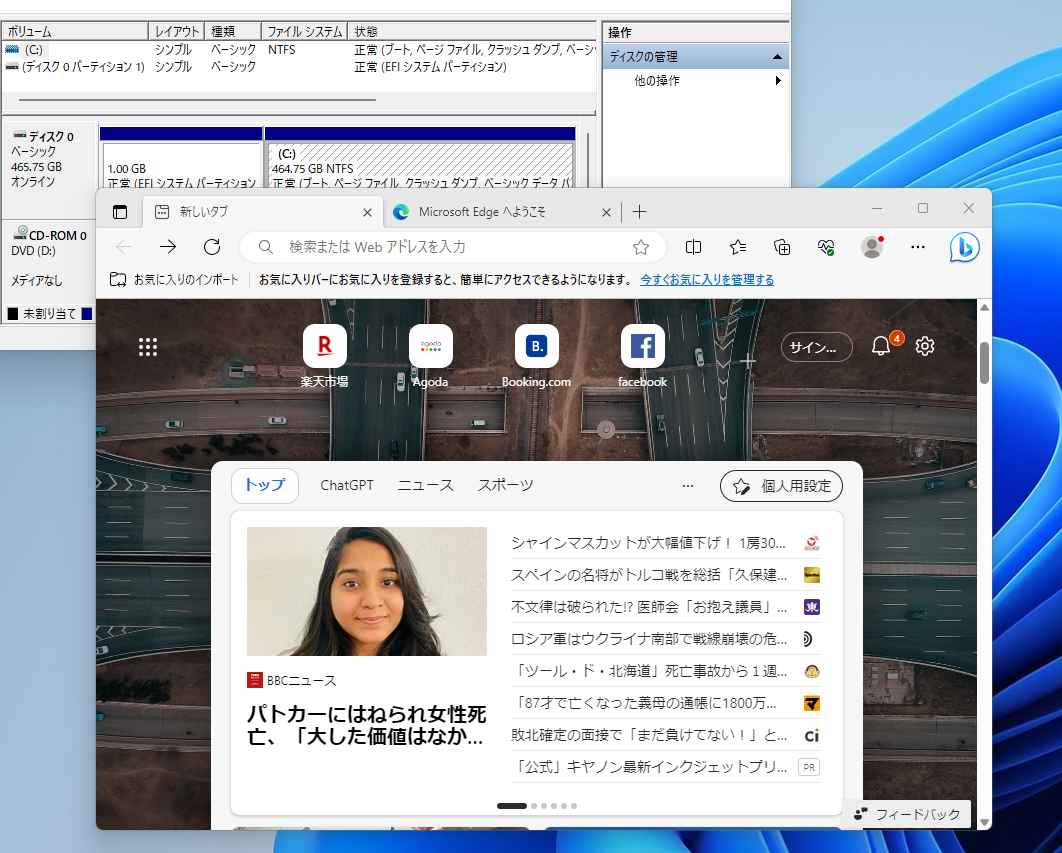Select (C:) volume row in Disk Management
1062x853 pixels.
(x=298, y=49)
